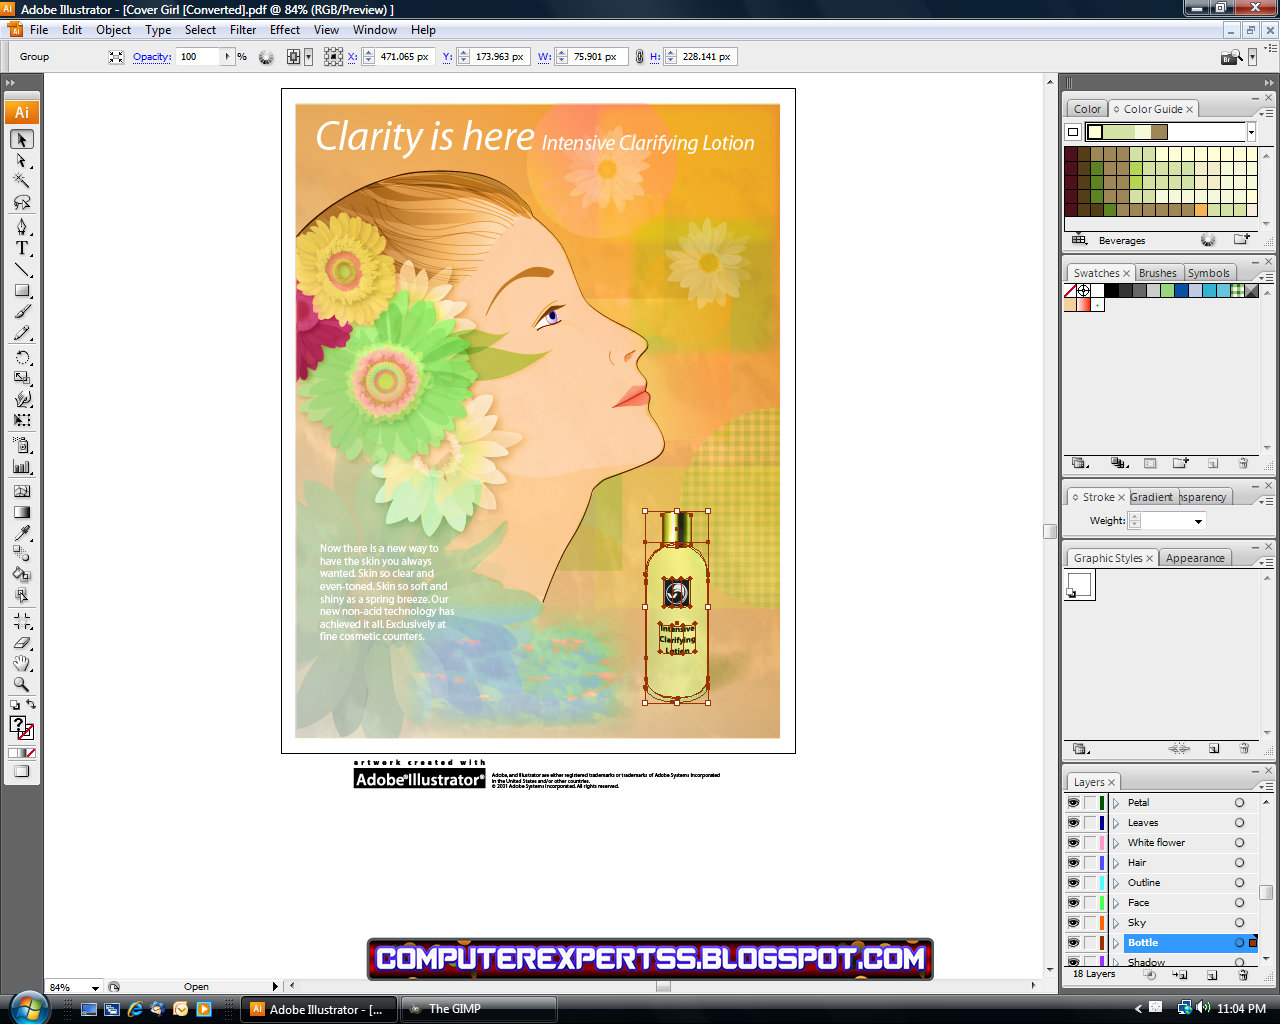Select the Type tool
The image size is (1280, 1024).
[22, 248]
